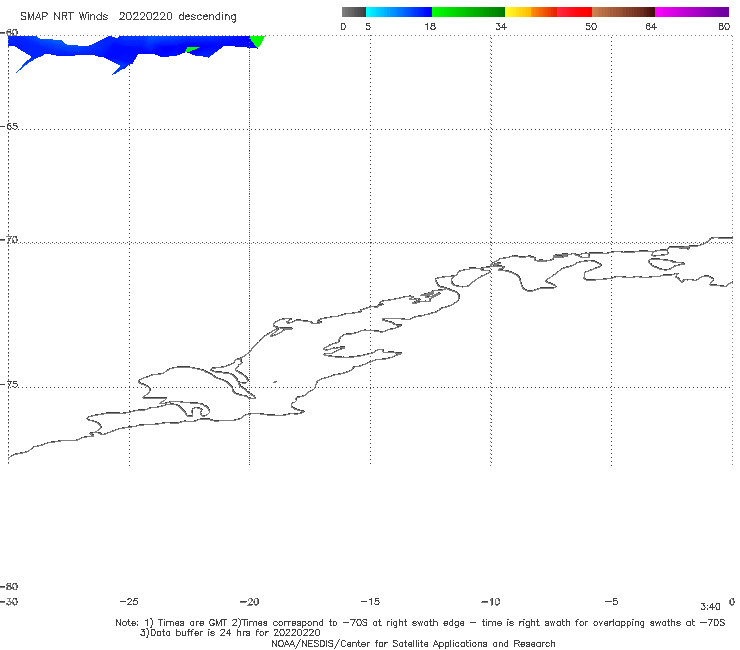Click the swath time label '3:40'
The height and width of the screenshot is (650, 740).
(x=710, y=607)
